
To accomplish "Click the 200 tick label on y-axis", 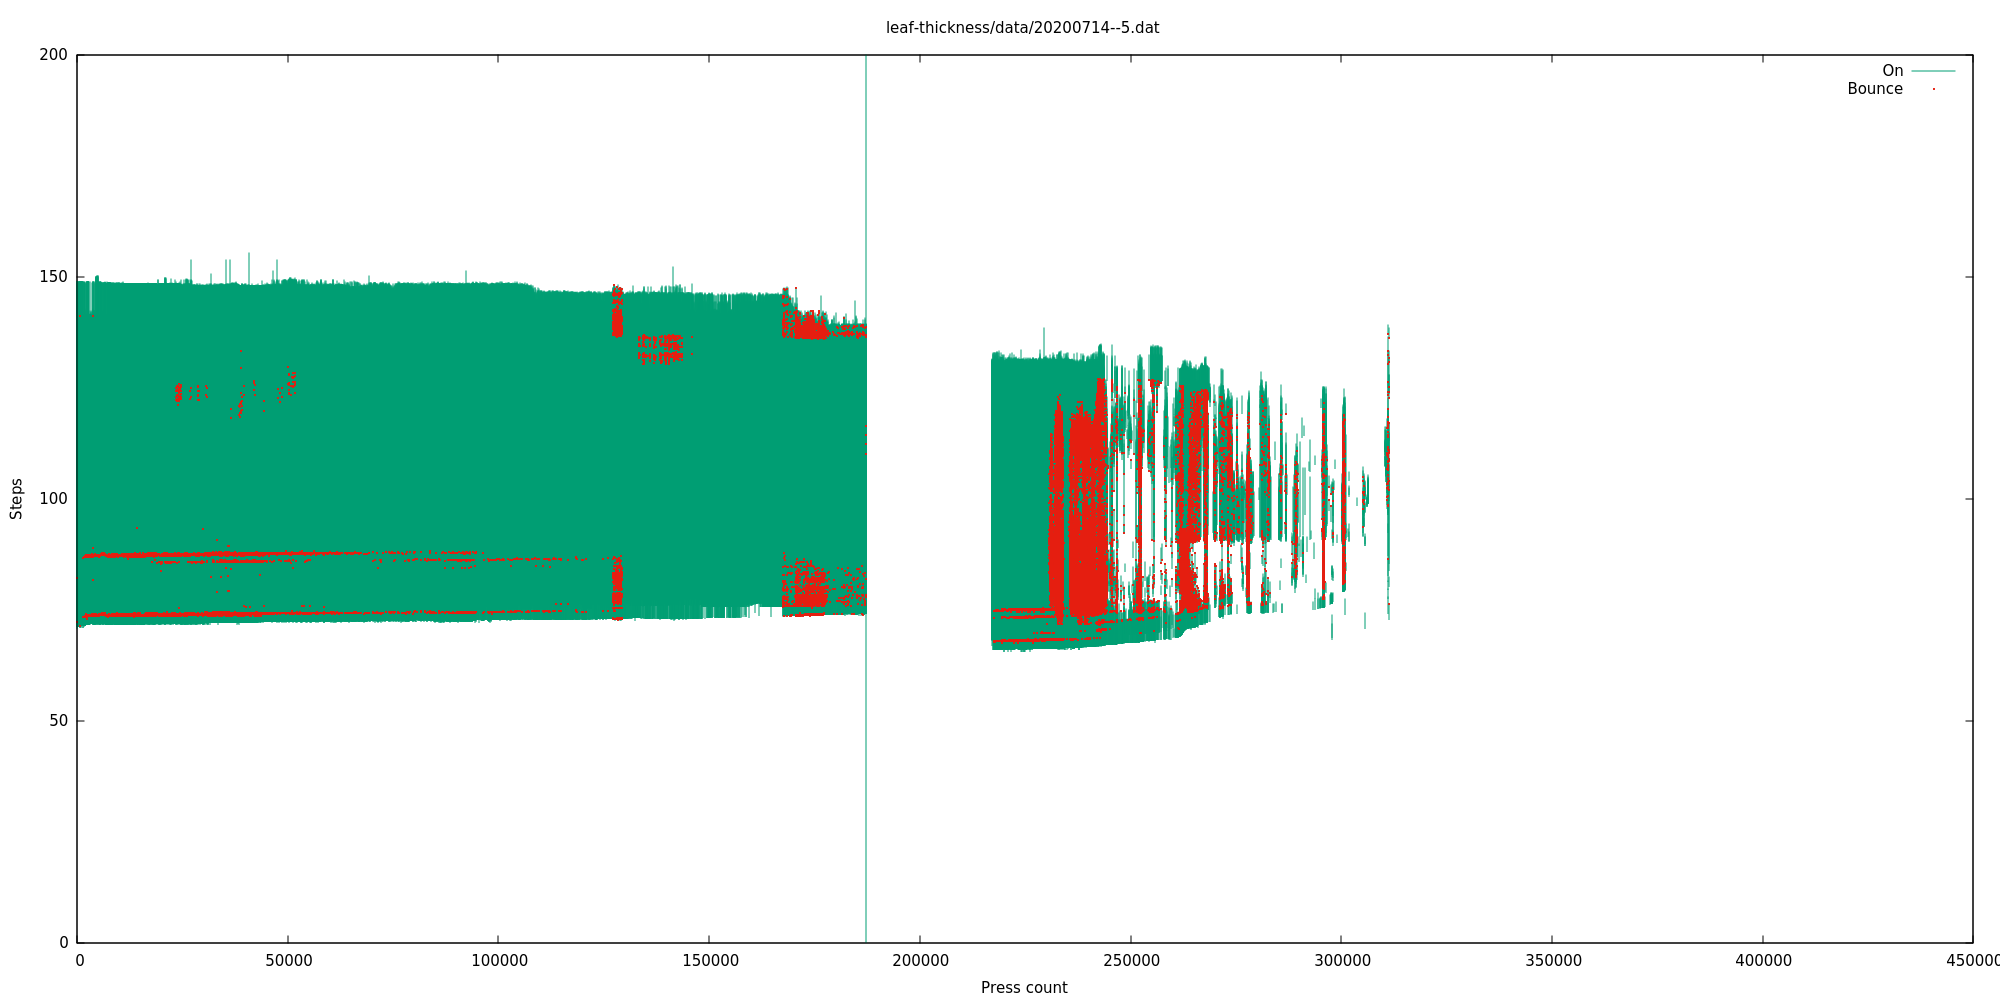I will click(53, 55).
